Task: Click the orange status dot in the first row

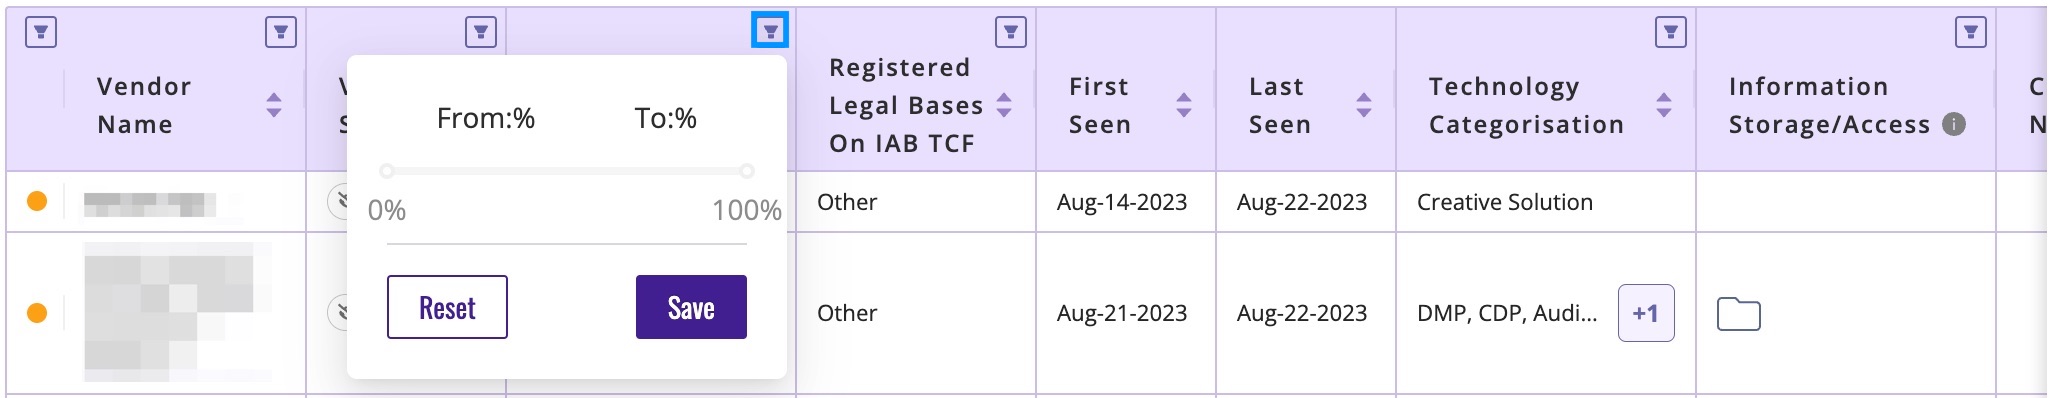Action: (x=37, y=202)
